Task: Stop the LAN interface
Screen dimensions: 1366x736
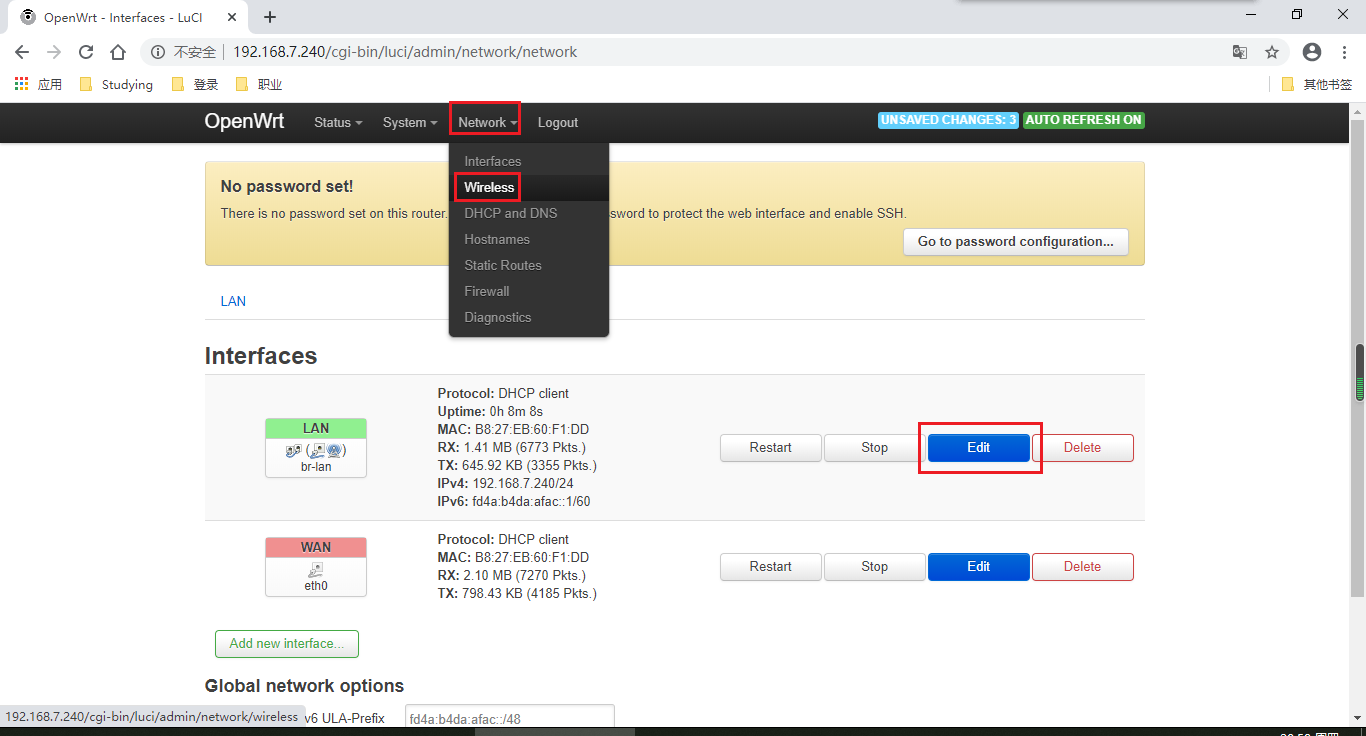Action: click(x=875, y=447)
